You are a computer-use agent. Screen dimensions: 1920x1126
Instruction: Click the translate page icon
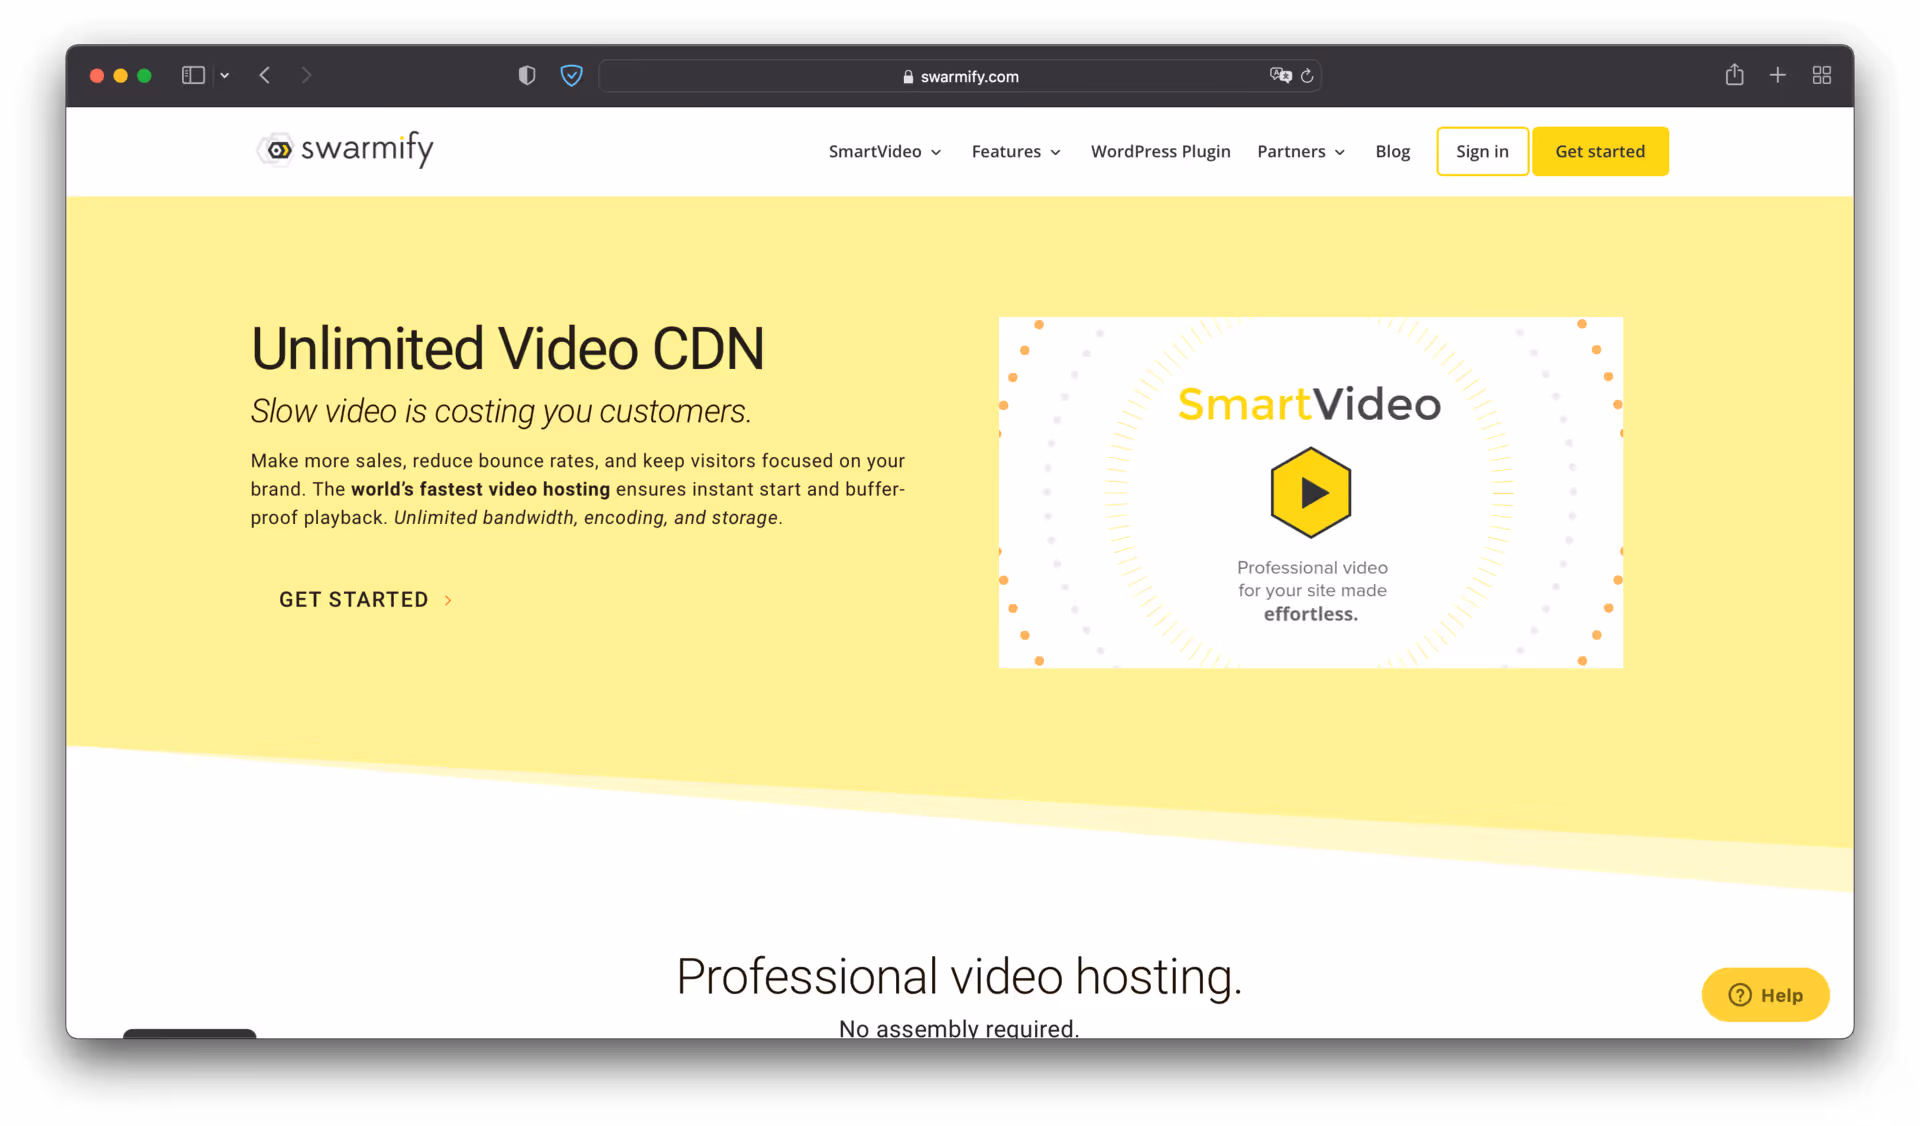click(x=1280, y=75)
